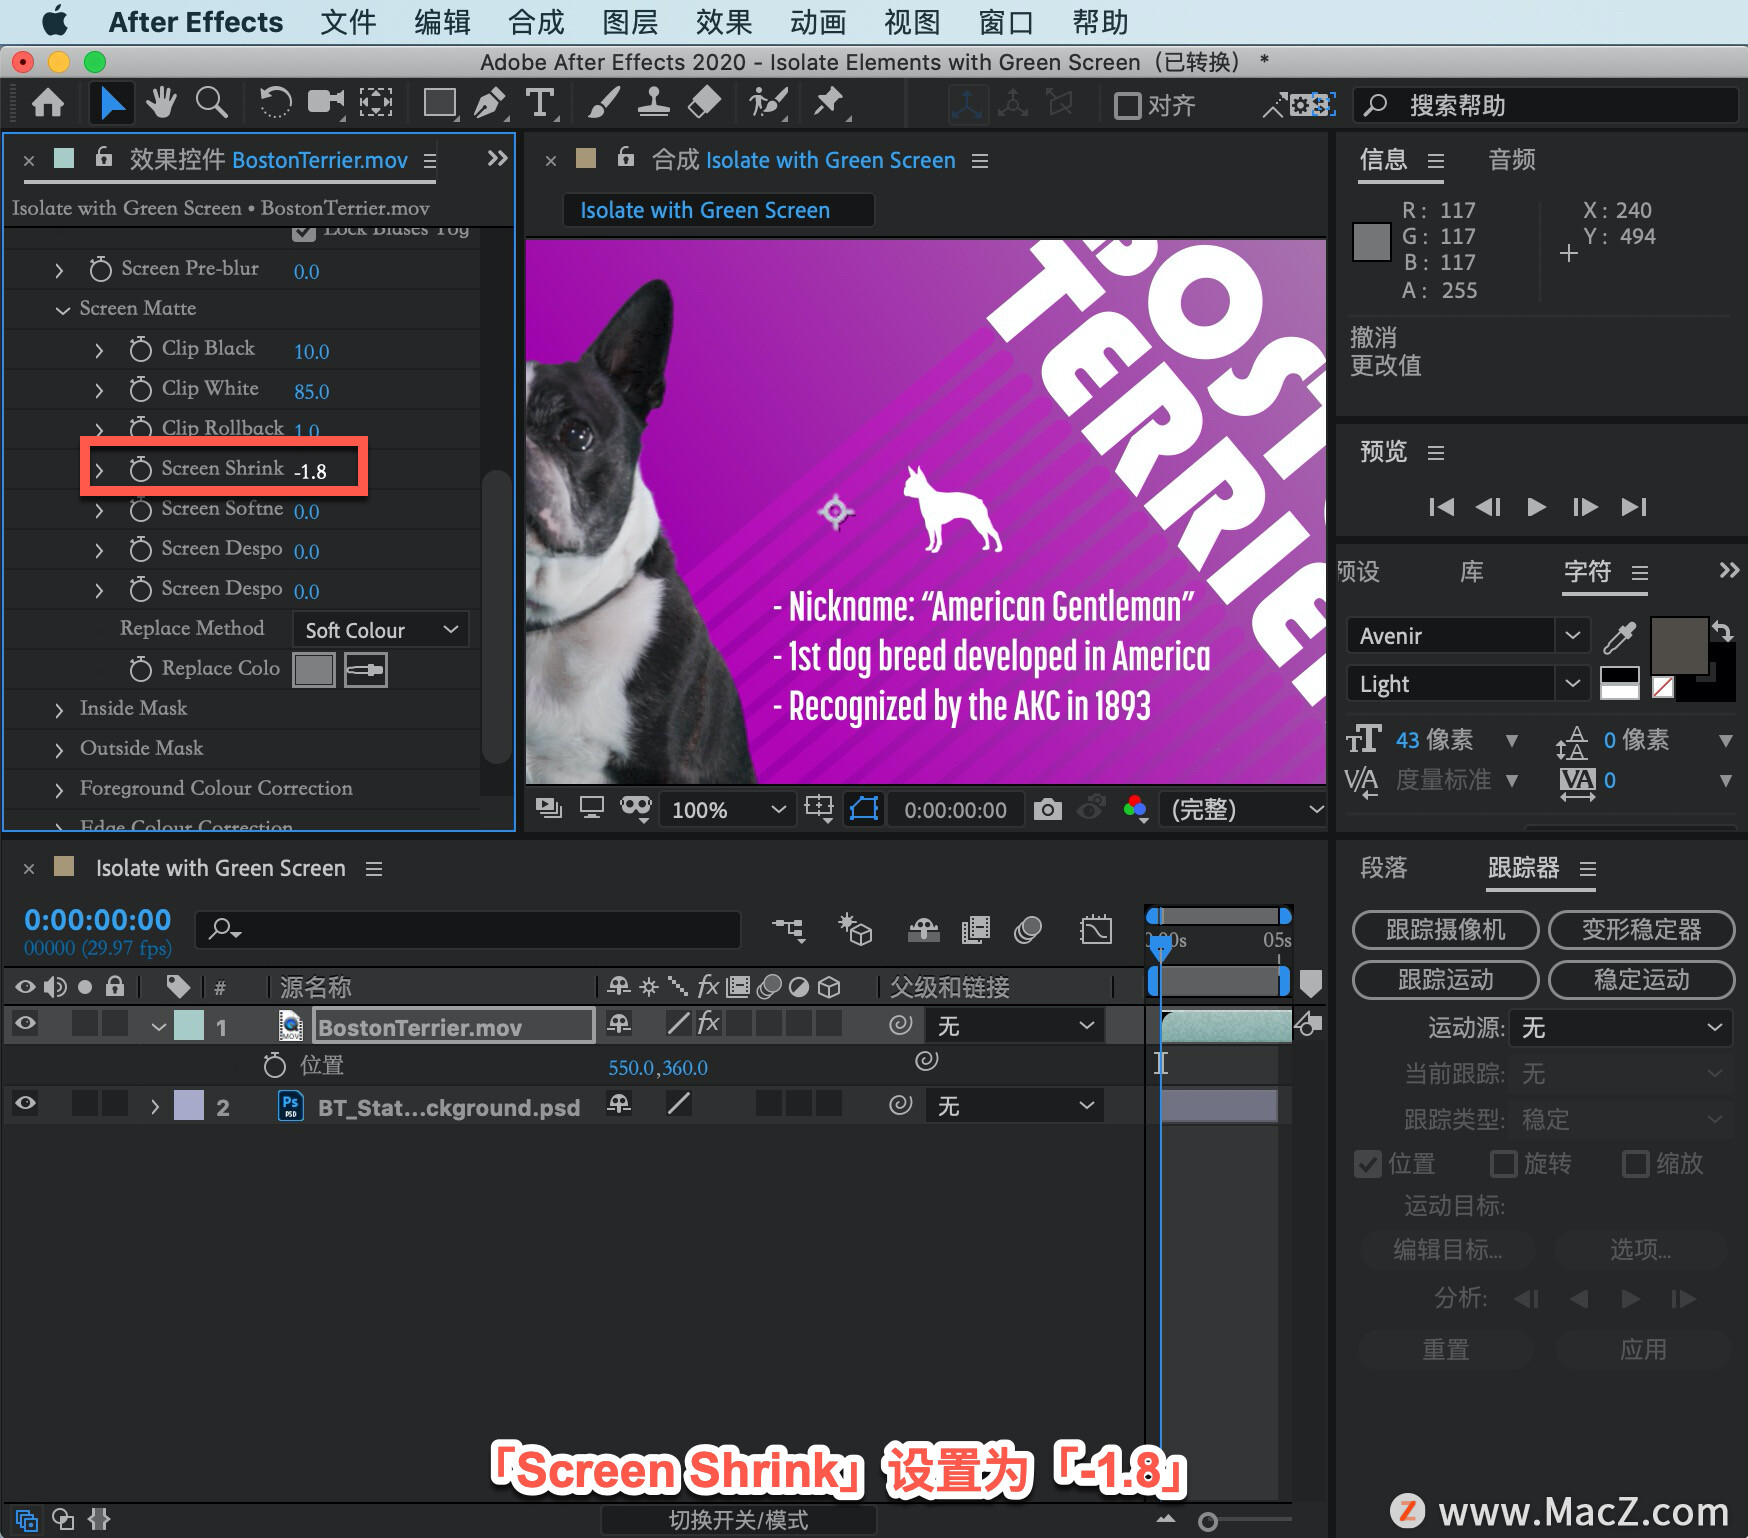Select the Pen tool
1748x1538 pixels.
tap(490, 104)
